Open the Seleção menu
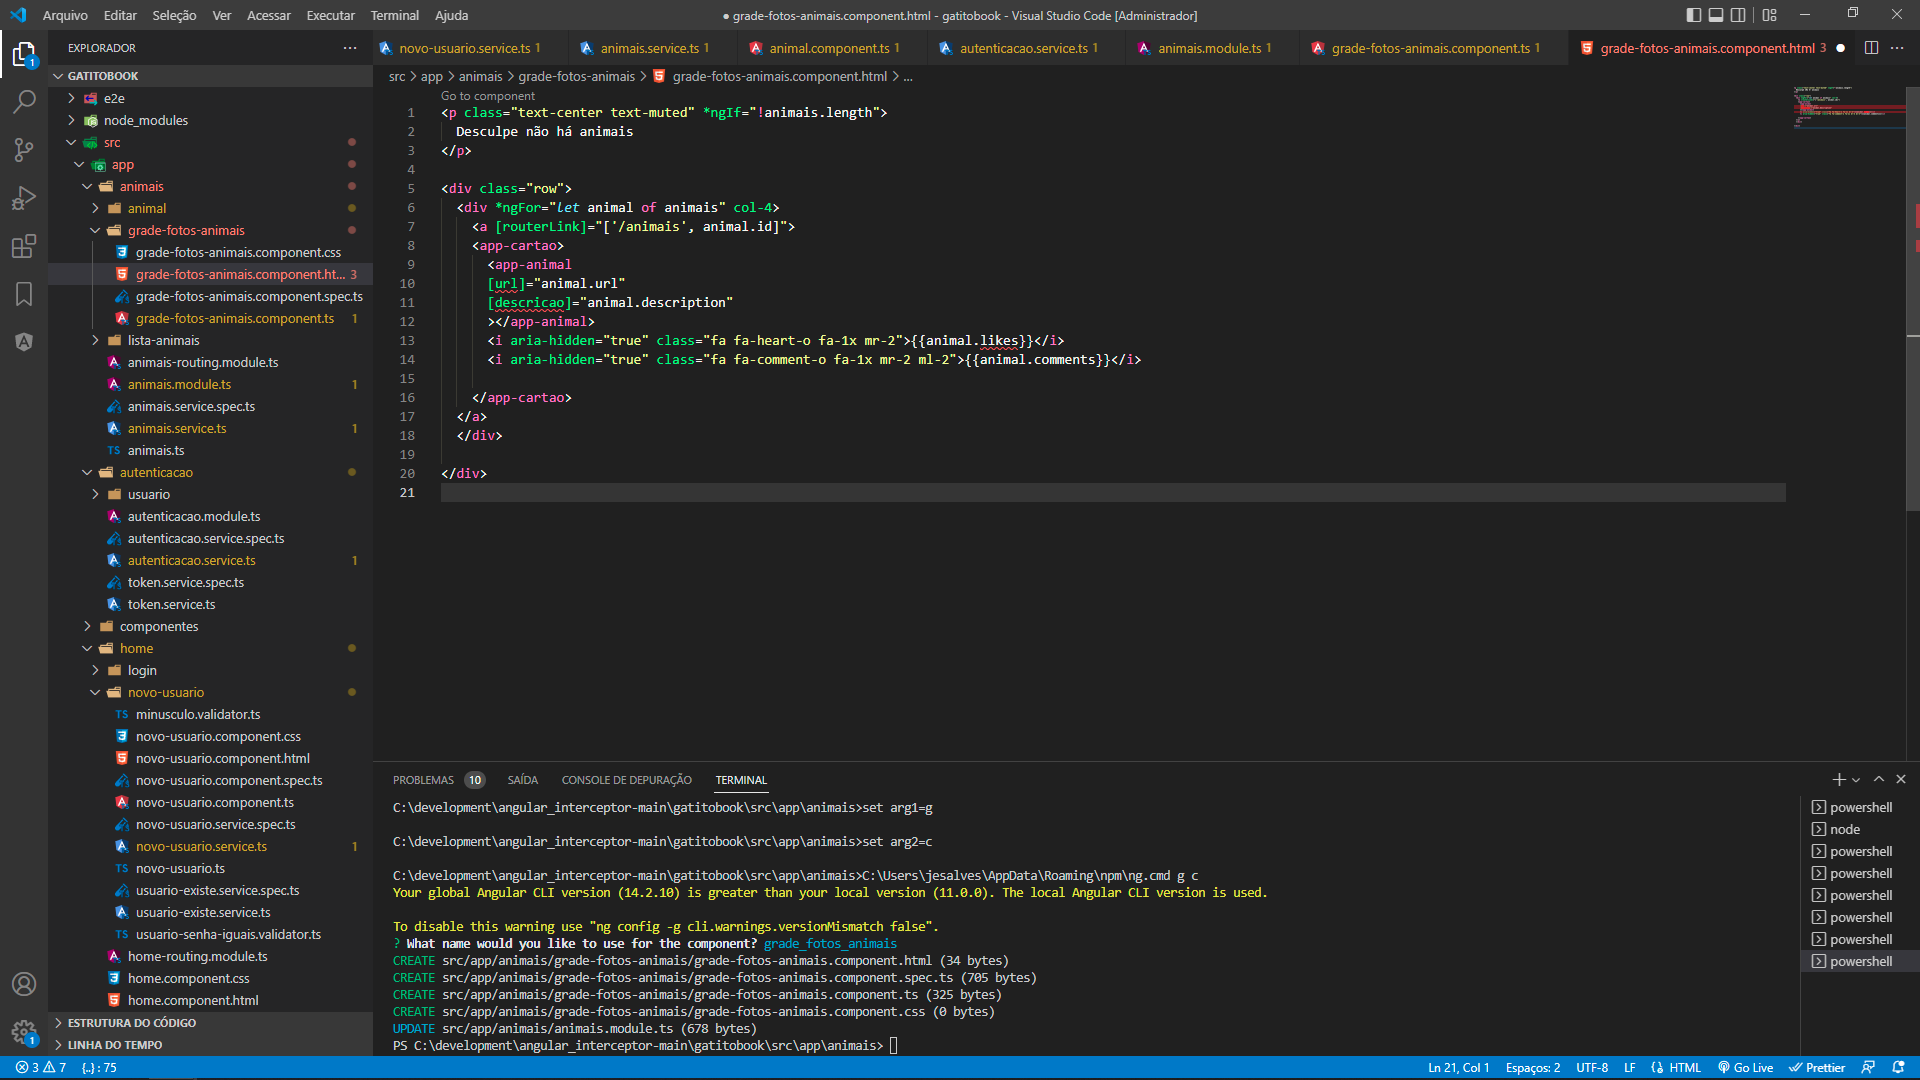This screenshot has width=1920, height=1080. pos(174,15)
